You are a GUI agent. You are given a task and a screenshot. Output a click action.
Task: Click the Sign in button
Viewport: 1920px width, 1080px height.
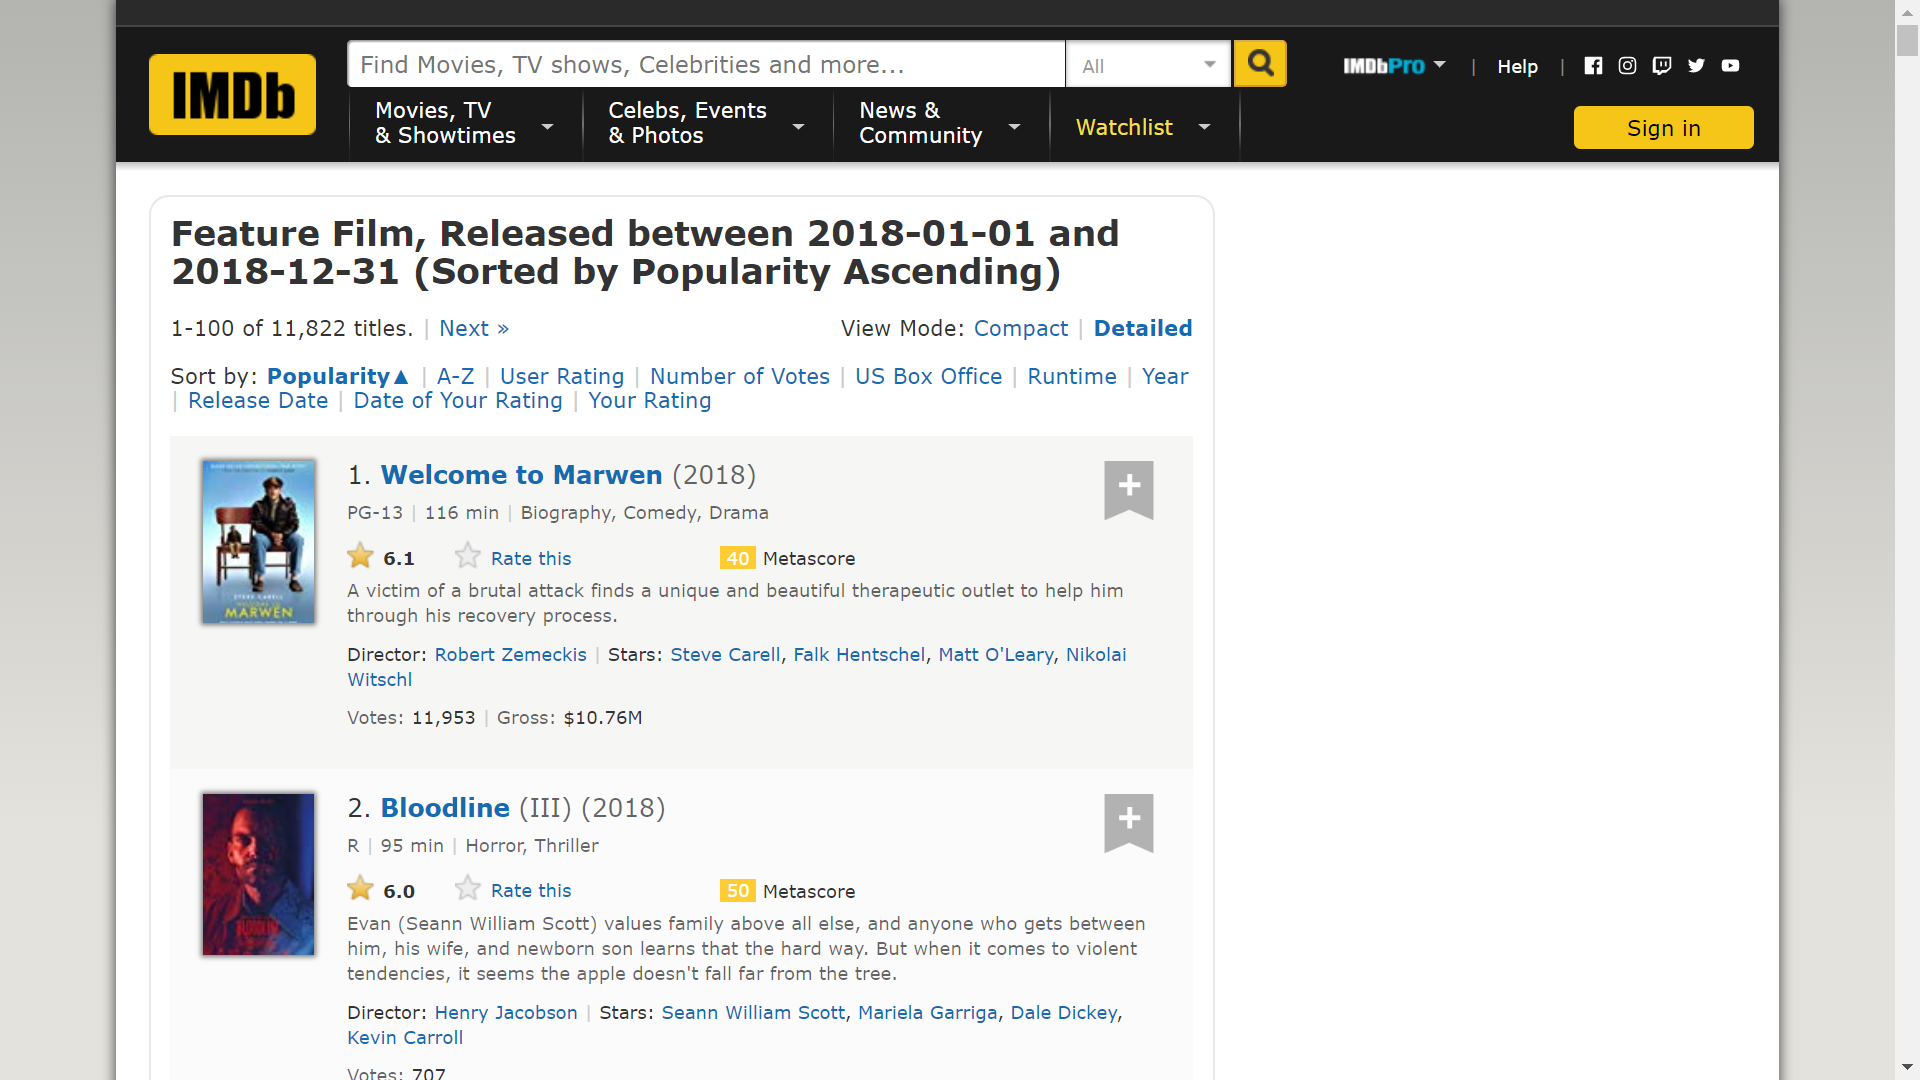click(1662, 128)
